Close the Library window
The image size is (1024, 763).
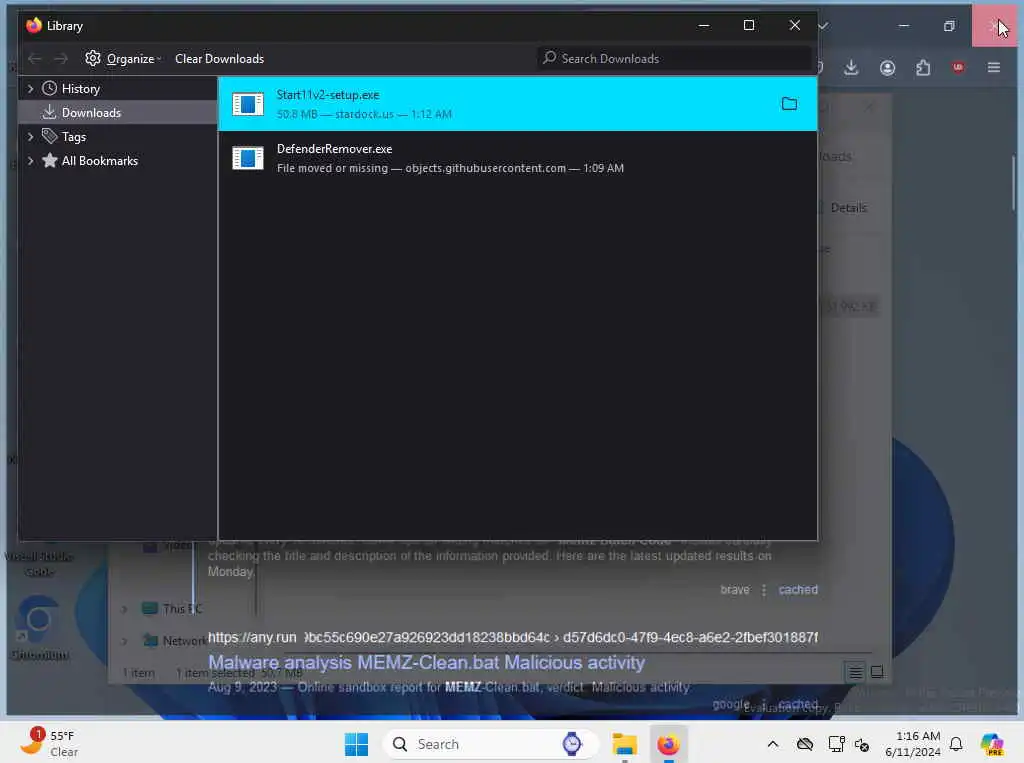[795, 25]
